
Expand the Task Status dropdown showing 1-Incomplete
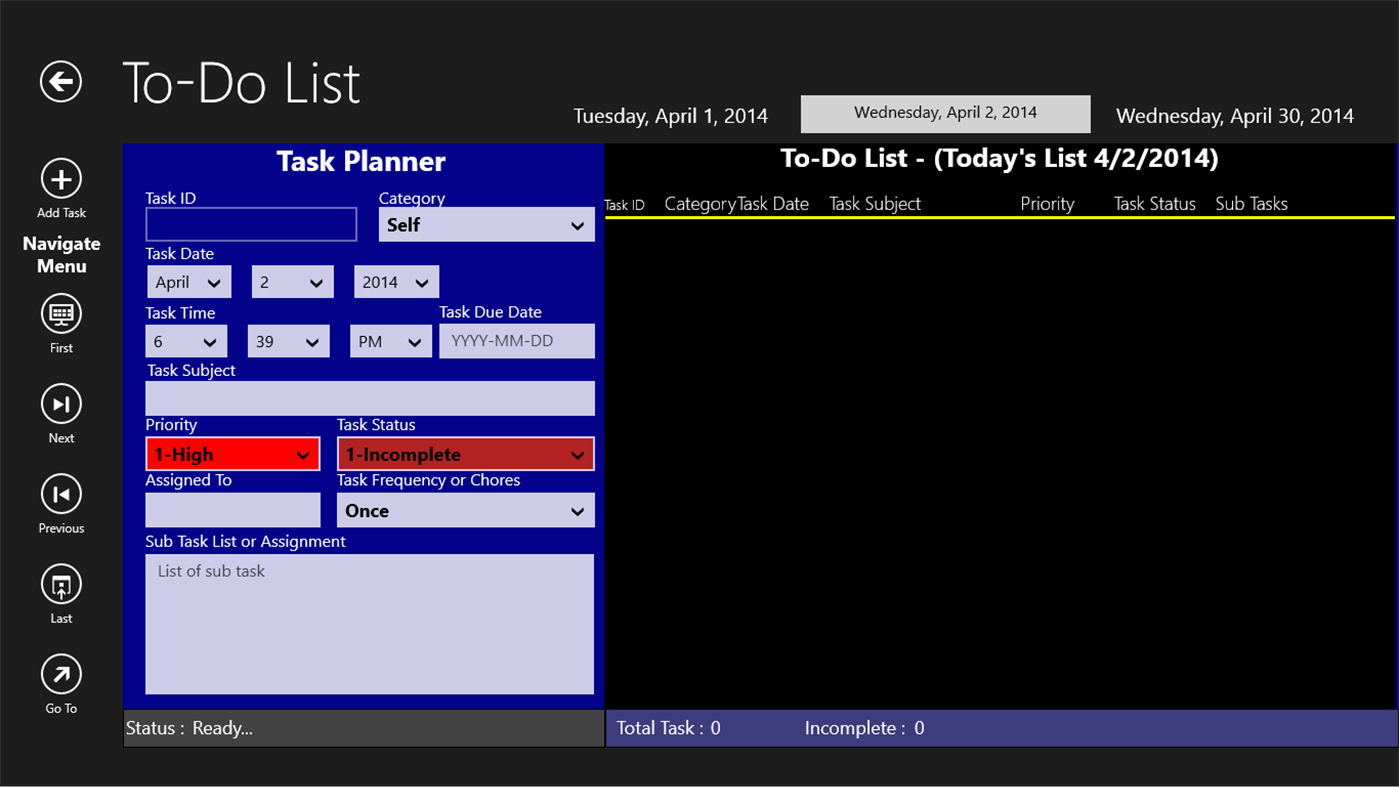click(465, 454)
